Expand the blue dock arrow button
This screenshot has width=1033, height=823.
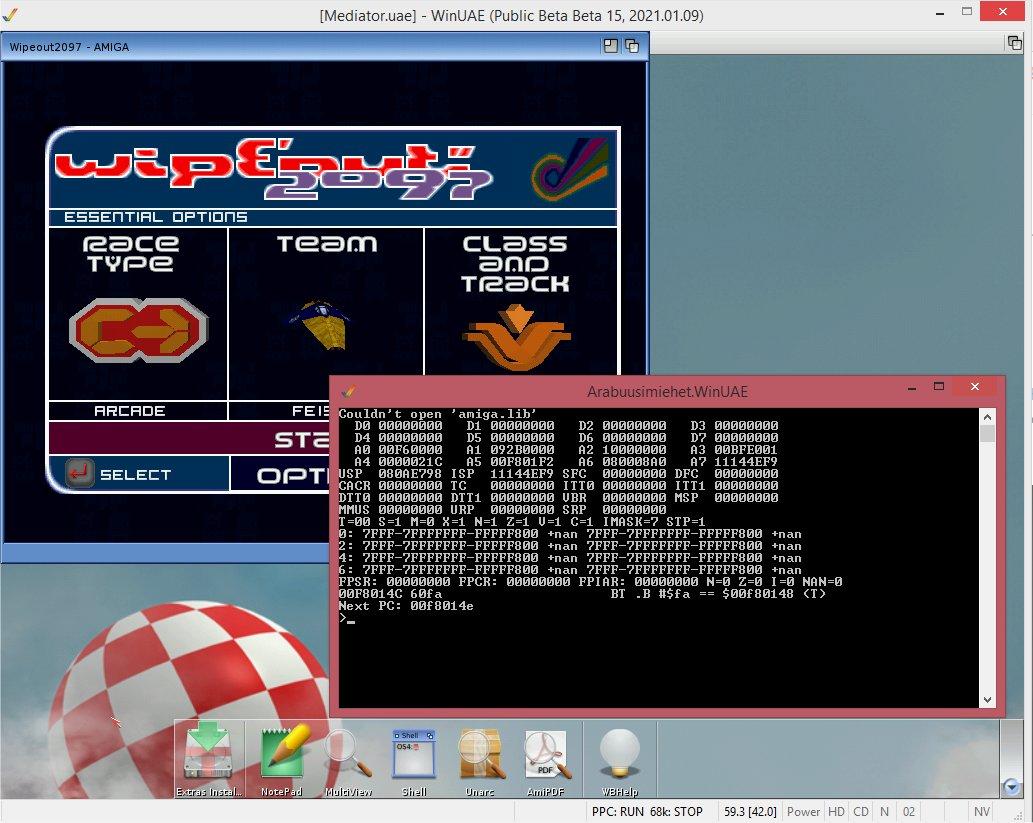[x=1012, y=787]
